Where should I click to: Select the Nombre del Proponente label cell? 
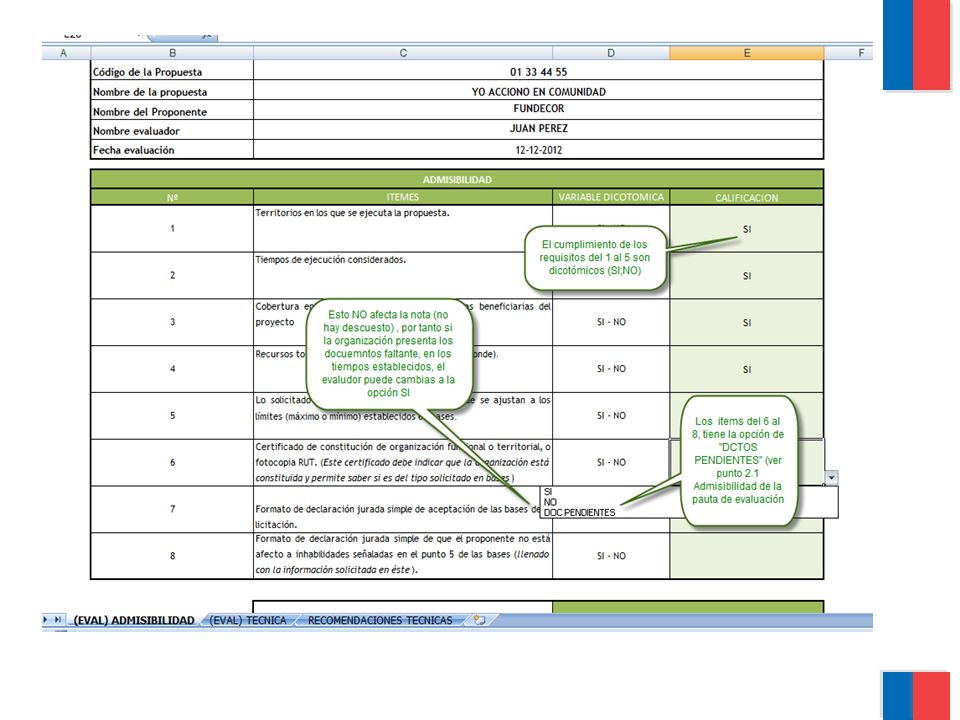(x=172, y=111)
